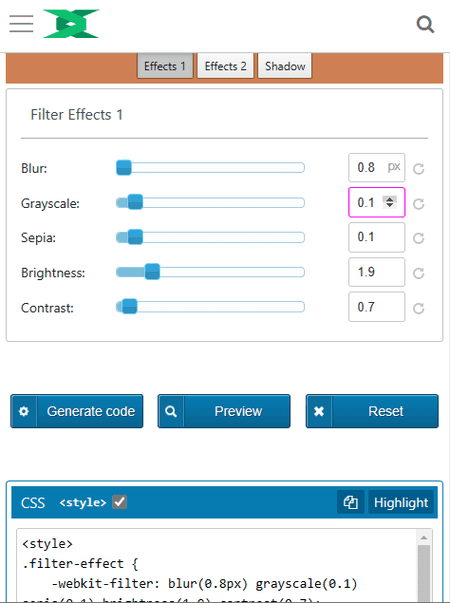This screenshot has width=450, height=603.
Task: Click the green site logo
Action: [71, 24]
